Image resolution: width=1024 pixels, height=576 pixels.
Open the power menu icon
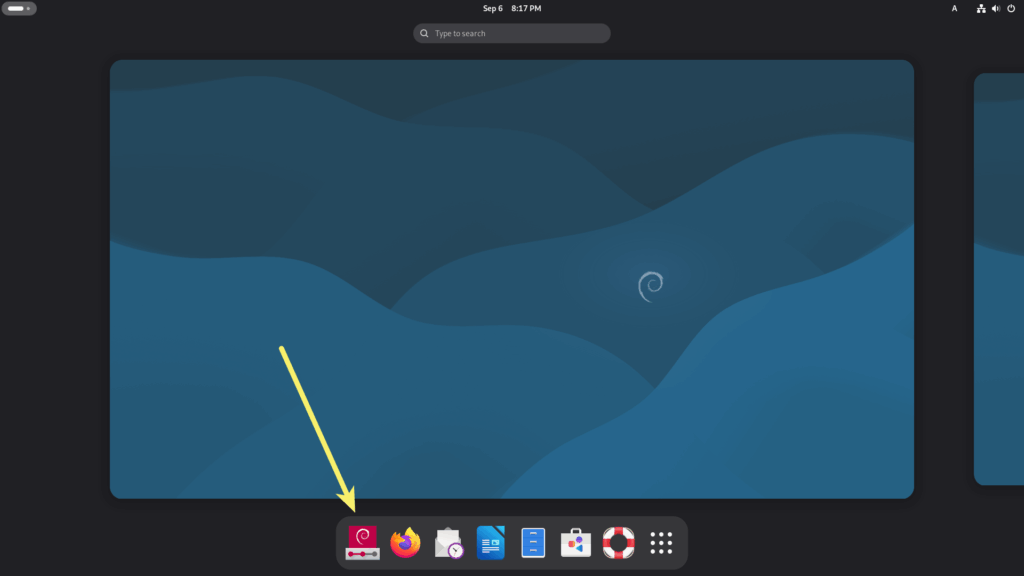click(x=1011, y=8)
